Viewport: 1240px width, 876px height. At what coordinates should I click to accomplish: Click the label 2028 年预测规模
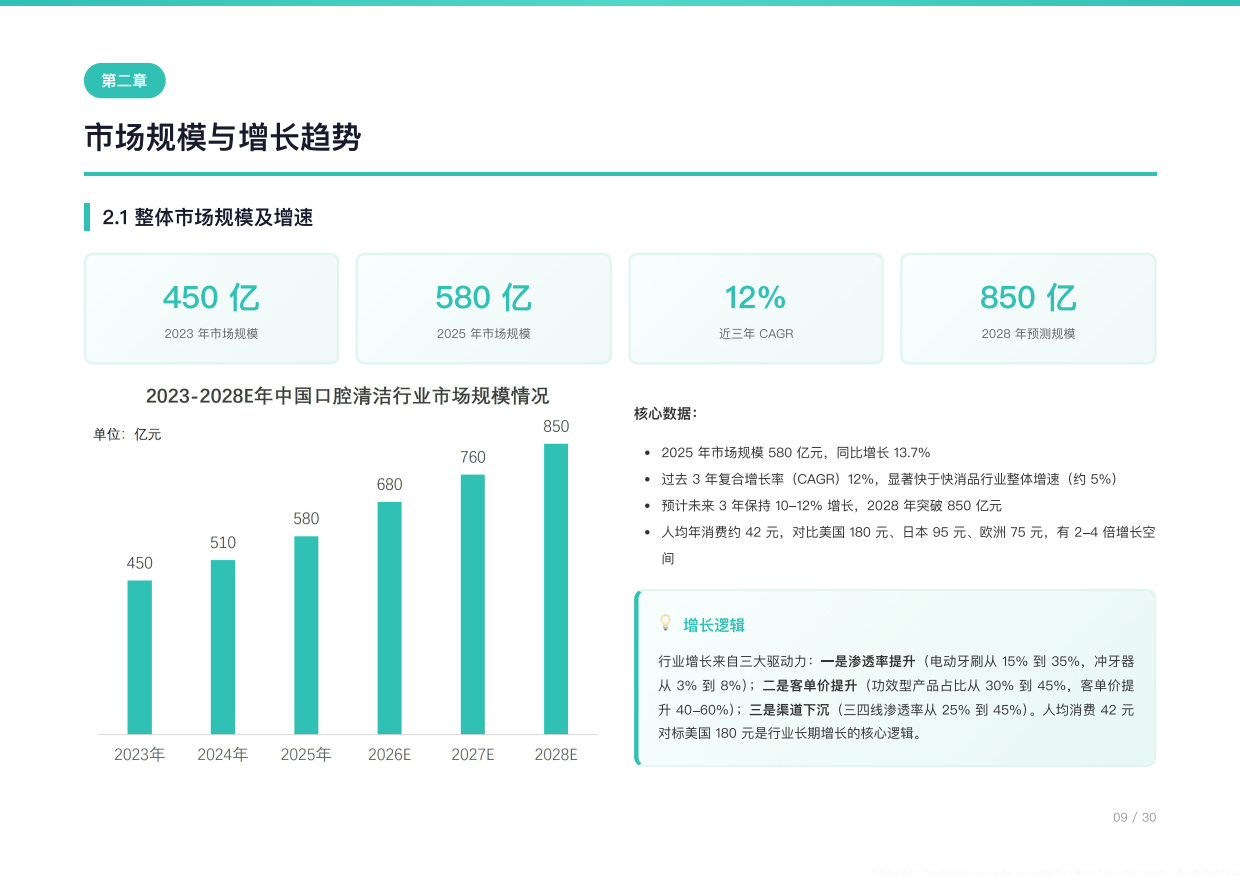tap(1028, 334)
